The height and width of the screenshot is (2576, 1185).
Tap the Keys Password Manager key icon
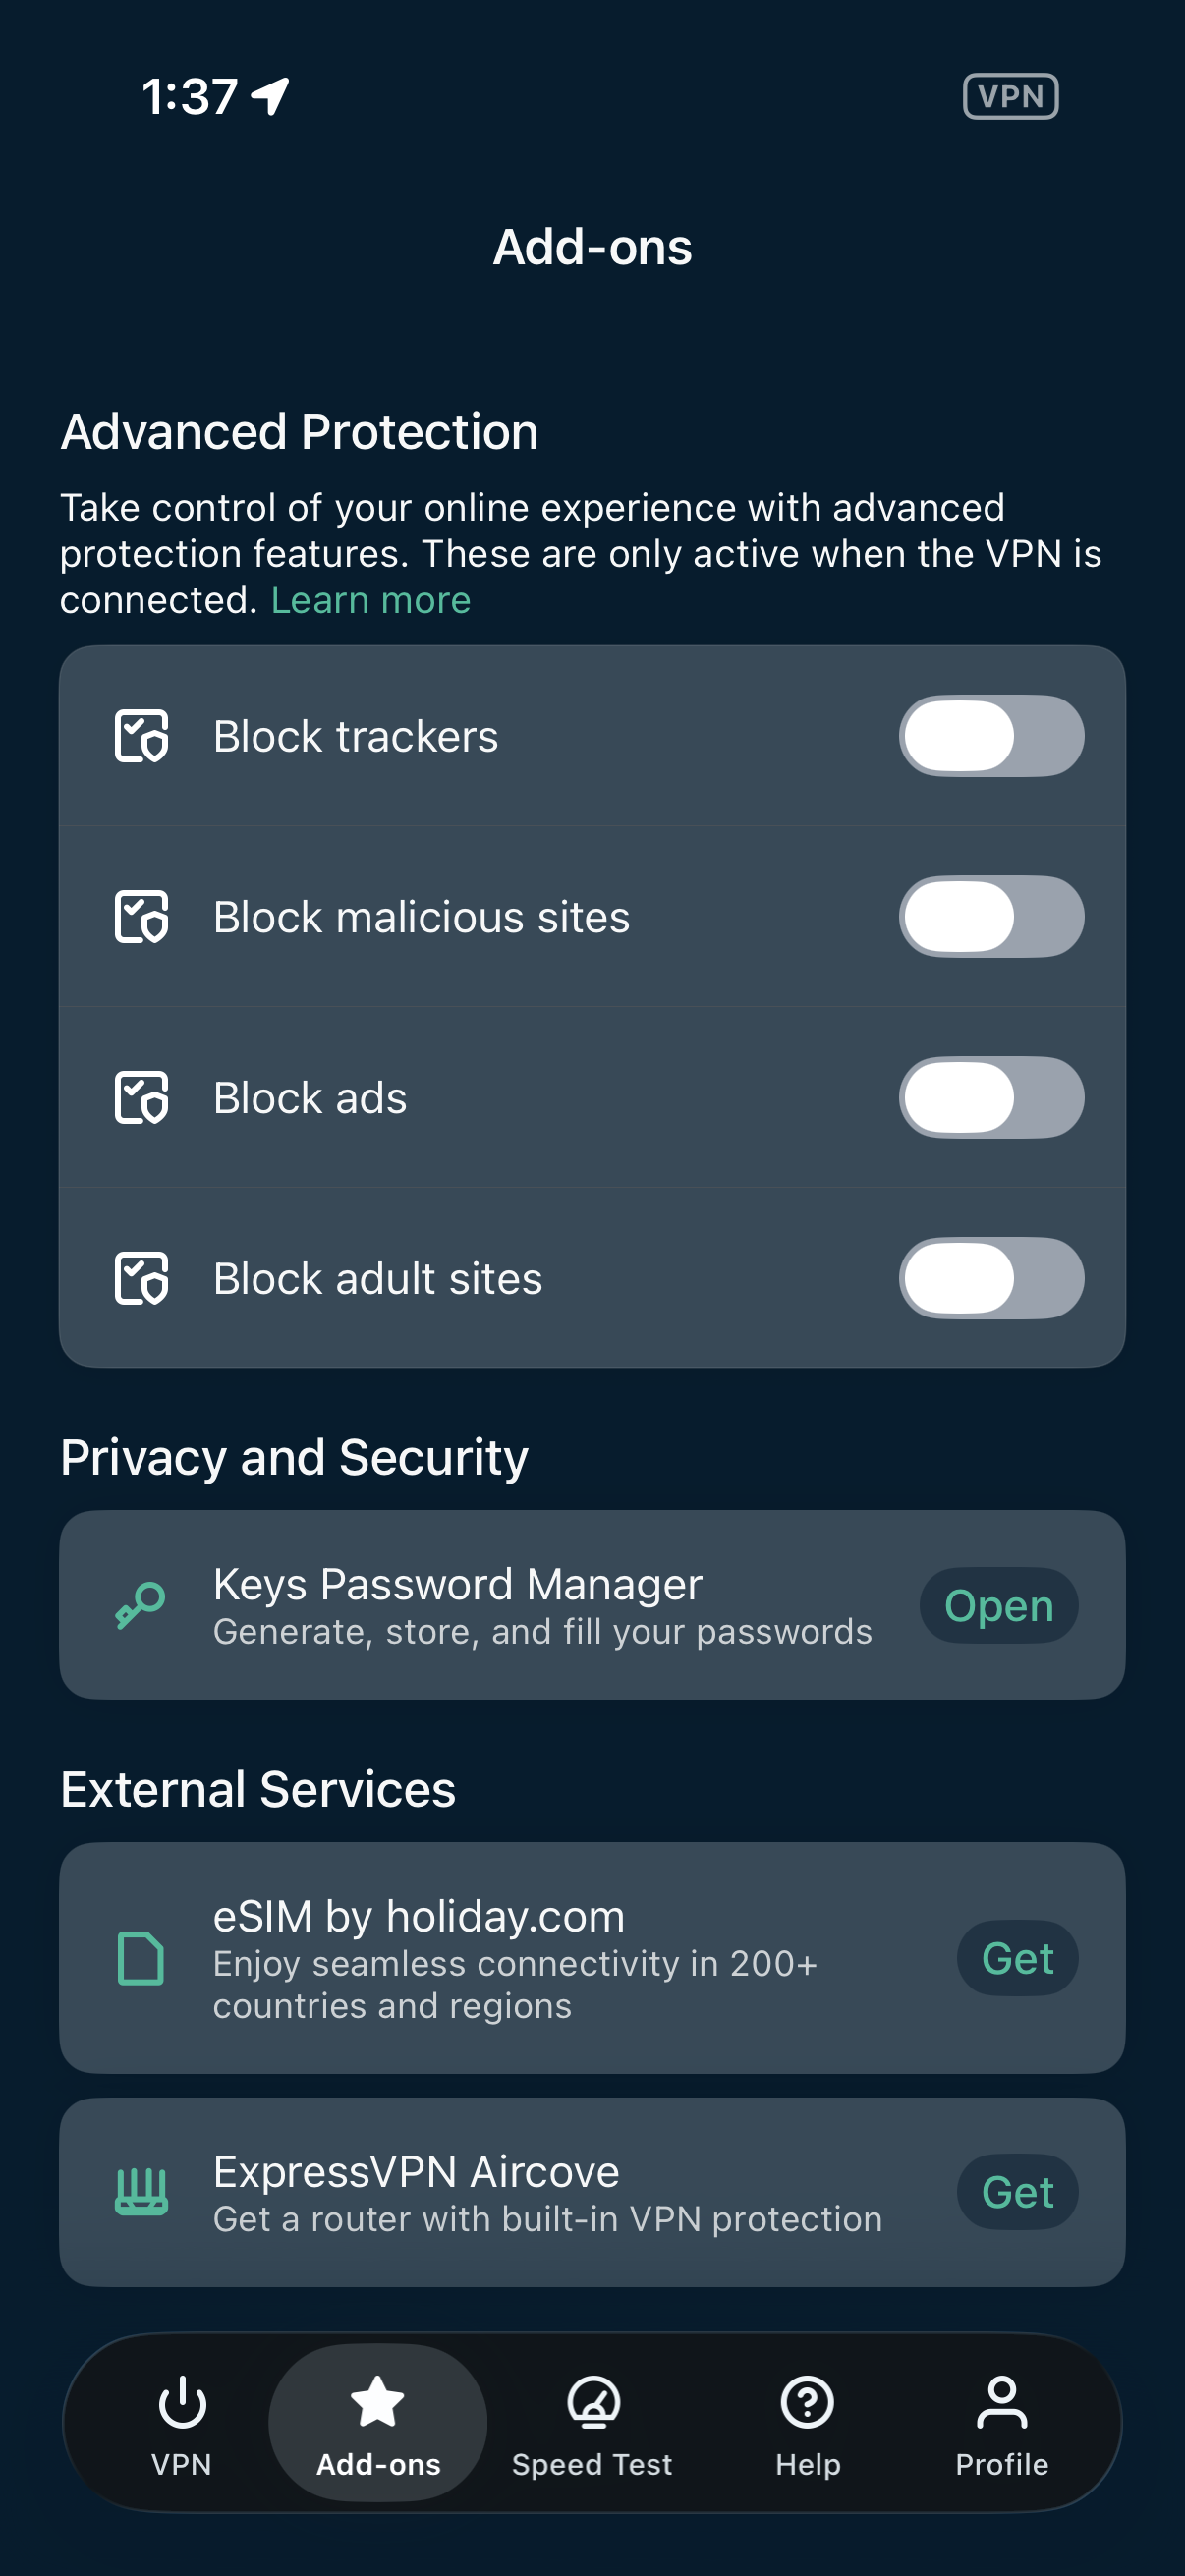tap(140, 1605)
